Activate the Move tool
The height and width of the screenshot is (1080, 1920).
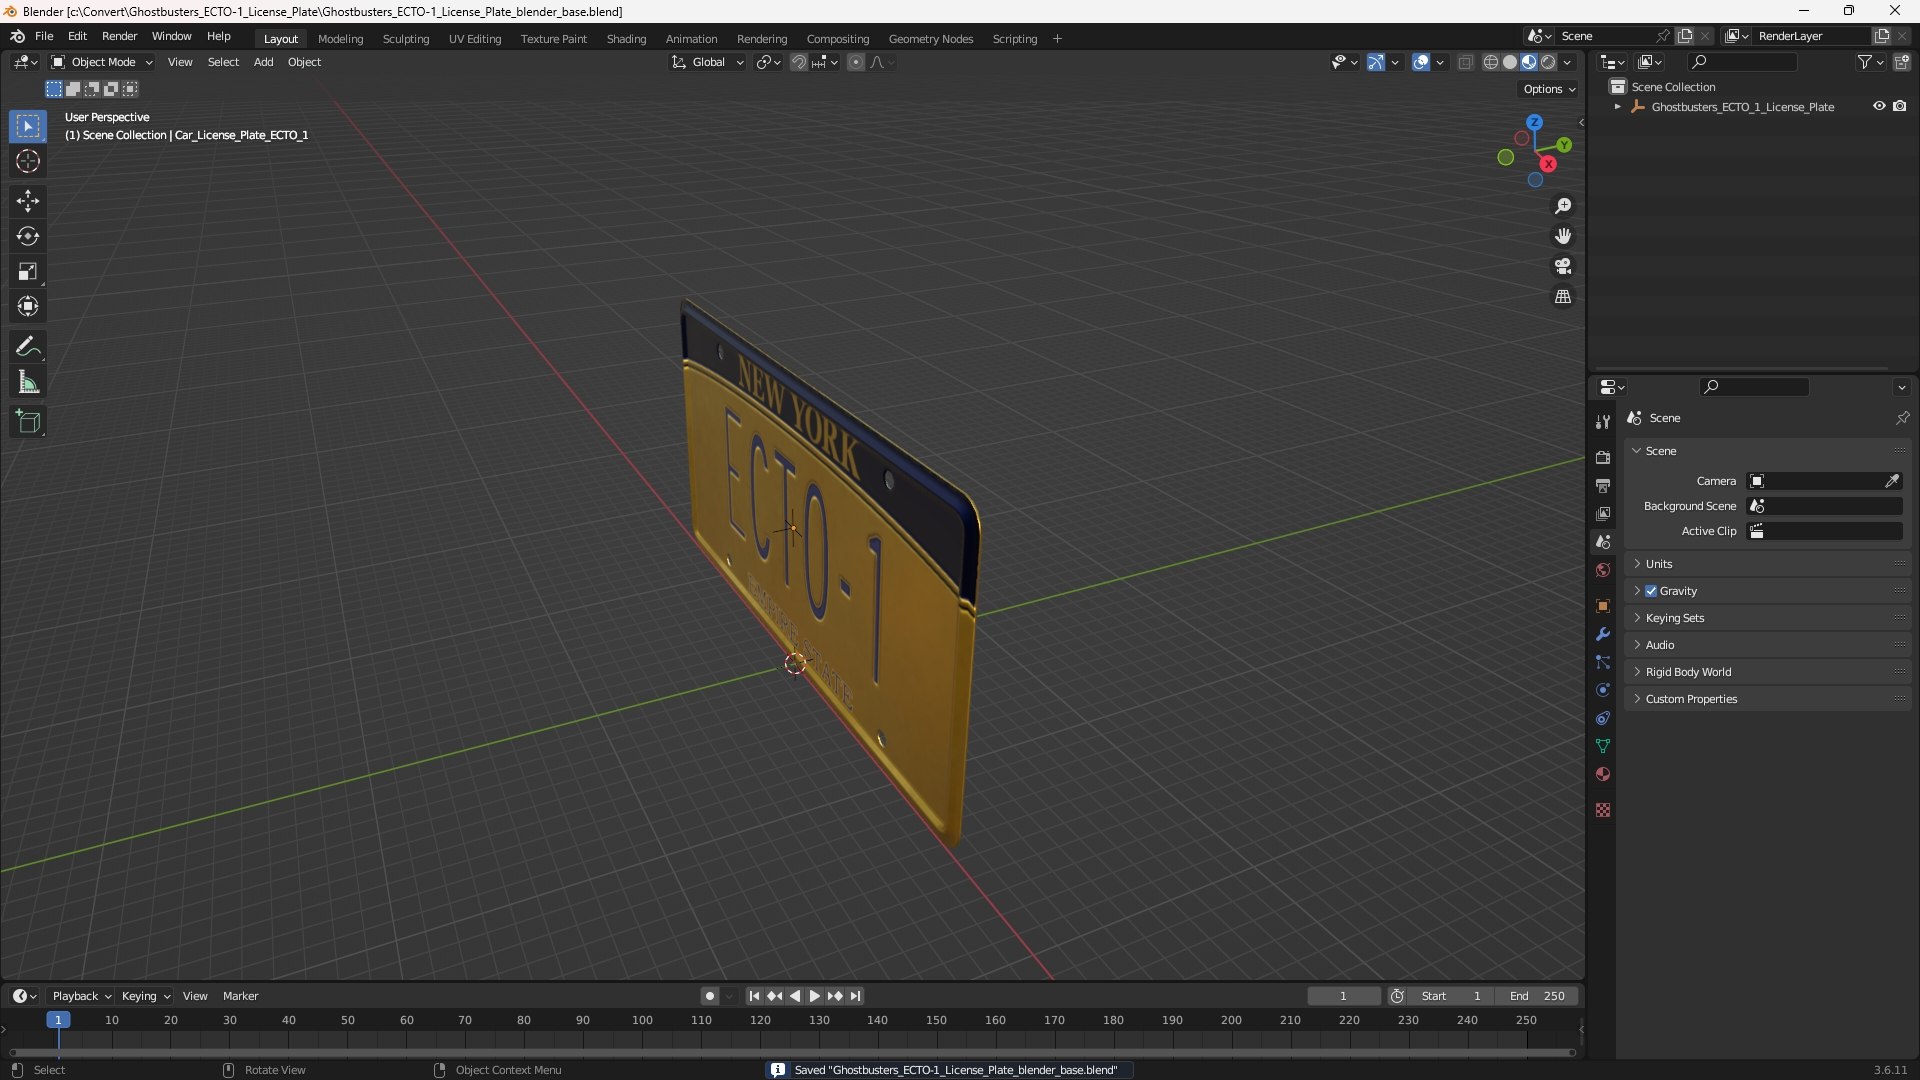coord(28,201)
